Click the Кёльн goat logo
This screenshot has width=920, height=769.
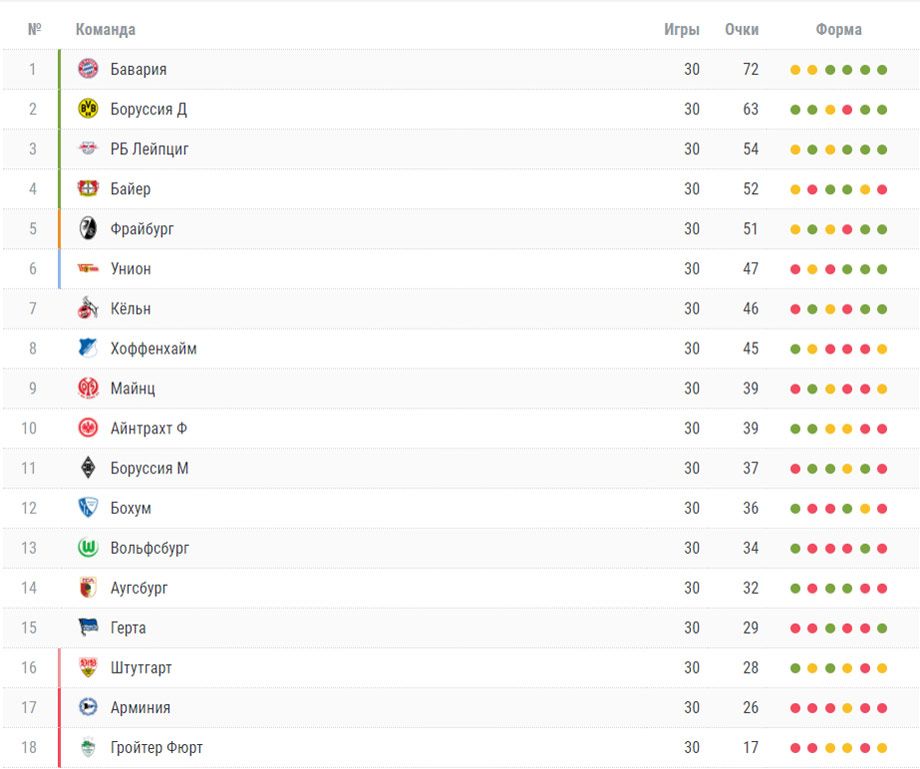click(88, 308)
